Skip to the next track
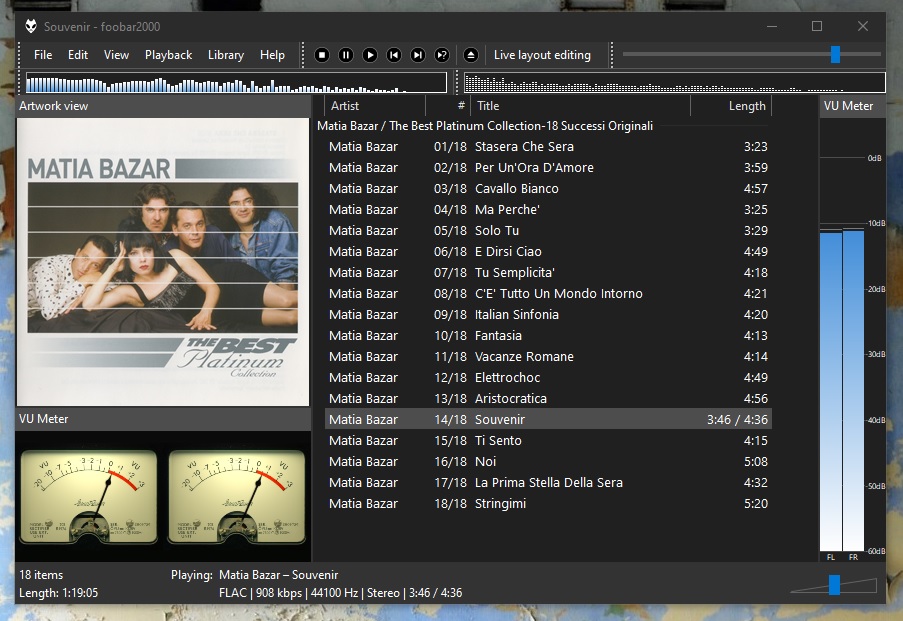The image size is (903, 621). click(x=418, y=55)
